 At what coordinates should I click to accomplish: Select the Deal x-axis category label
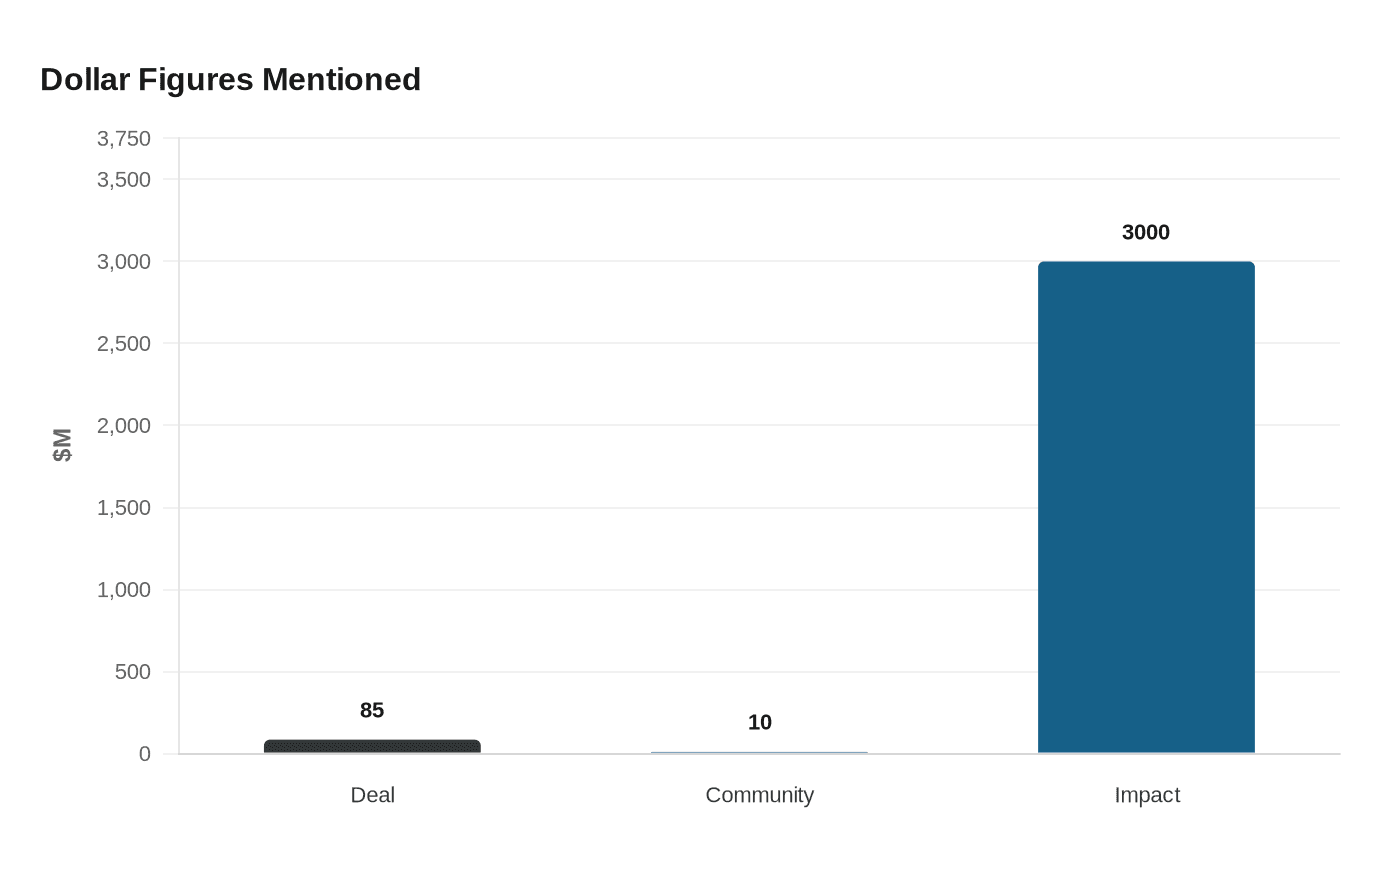[x=372, y=795]
